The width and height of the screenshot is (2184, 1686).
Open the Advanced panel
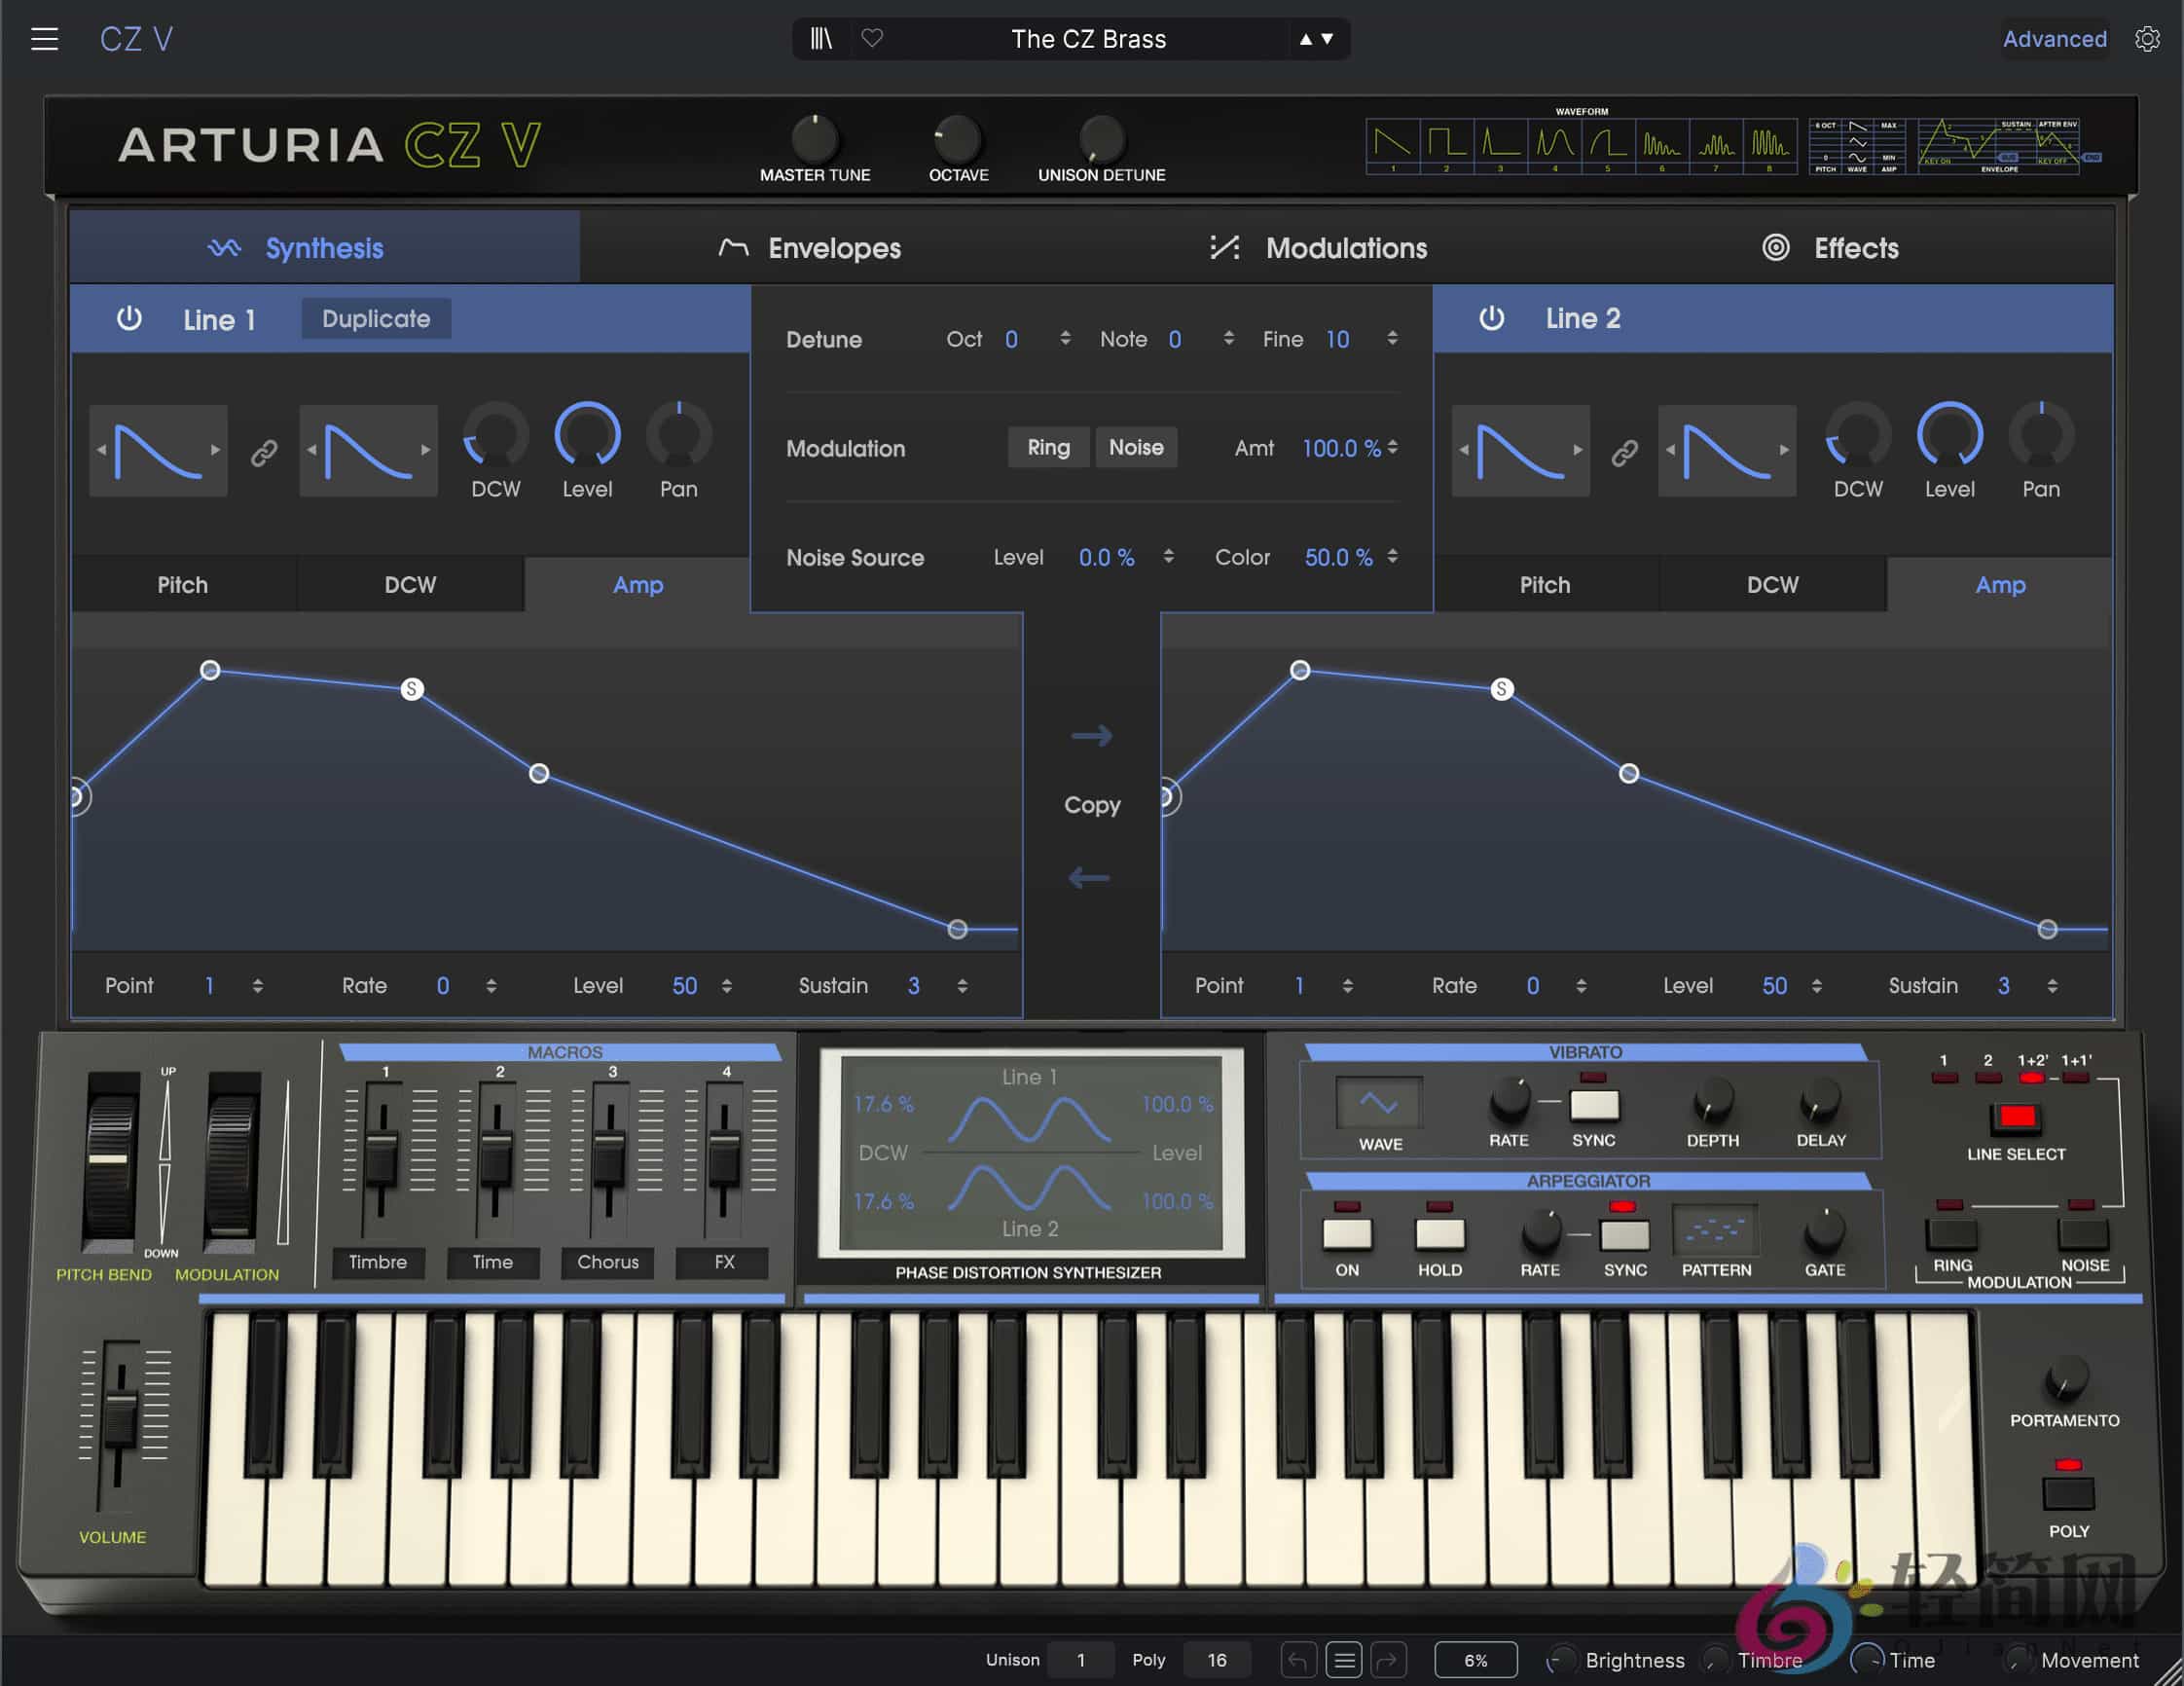(x=2054, y=39)
